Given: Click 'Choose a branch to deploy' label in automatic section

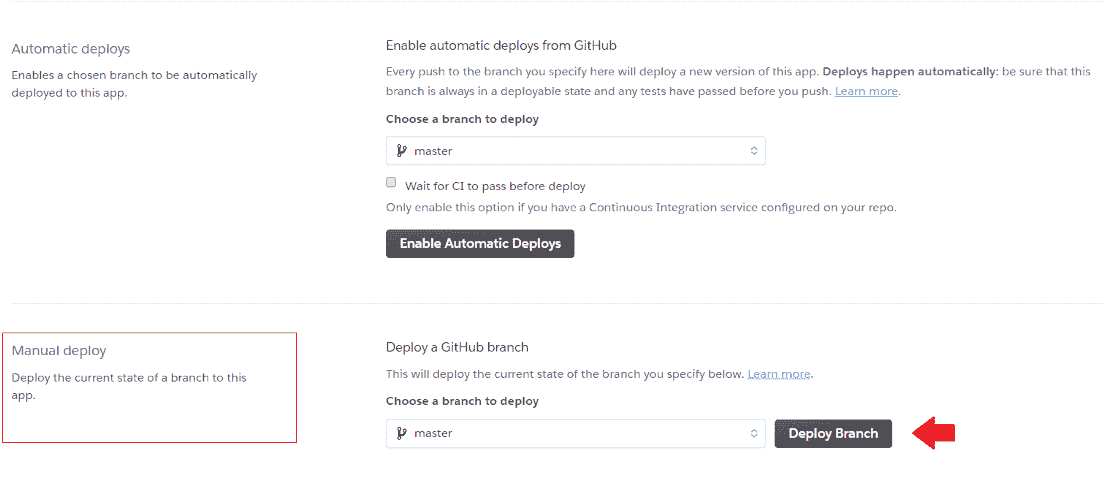Looking at the screenshot, I should [462, 119].
